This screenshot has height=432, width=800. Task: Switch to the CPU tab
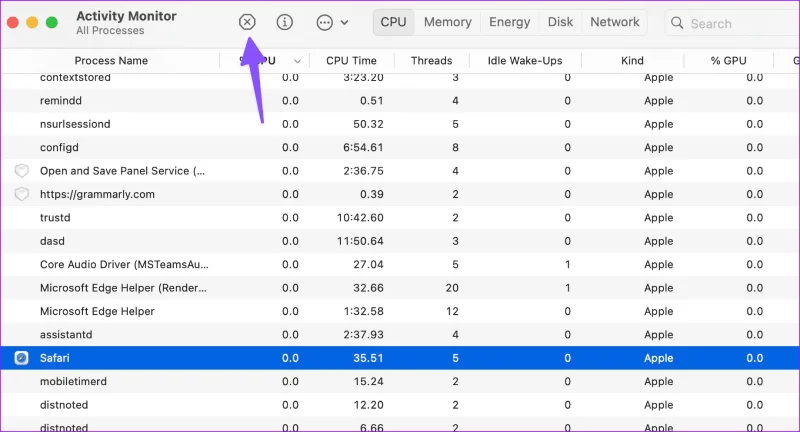point(393,22)
